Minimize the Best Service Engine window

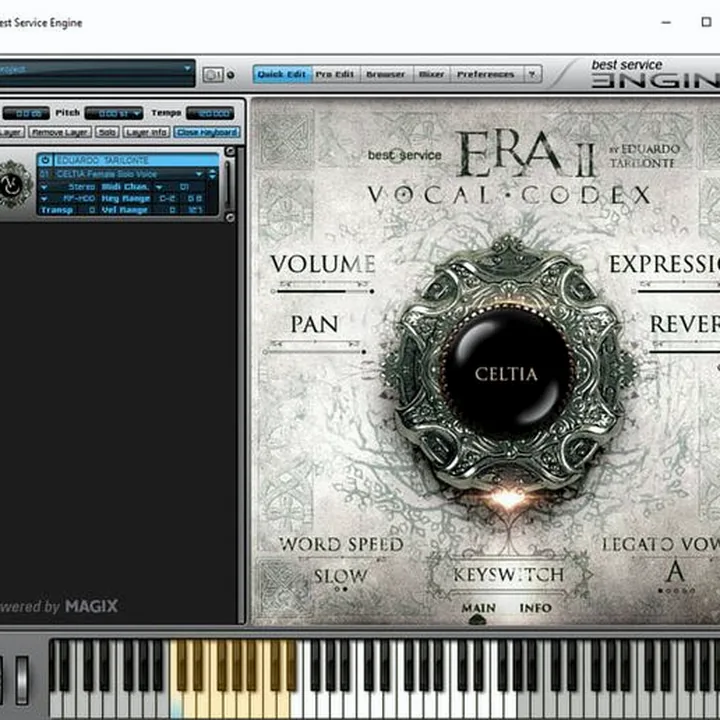(x=666, y=22)
